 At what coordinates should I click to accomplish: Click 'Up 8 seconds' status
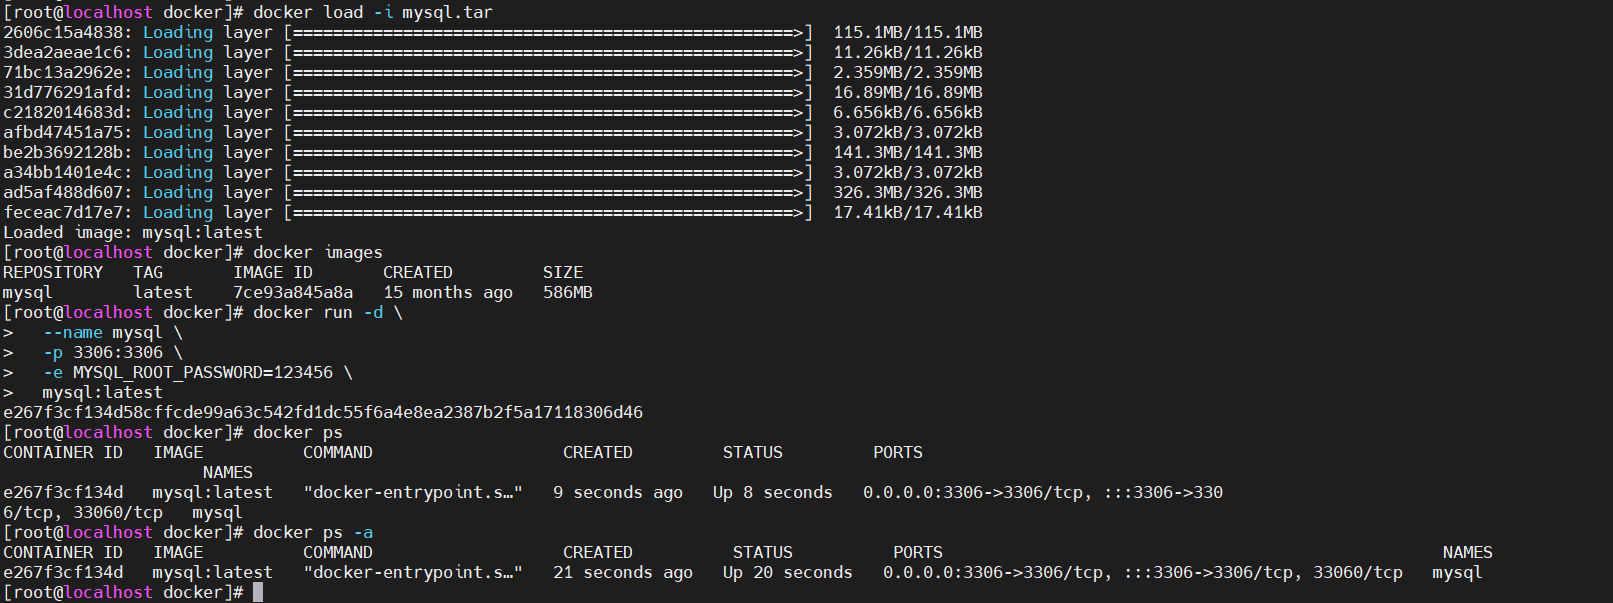click(773, 492)
